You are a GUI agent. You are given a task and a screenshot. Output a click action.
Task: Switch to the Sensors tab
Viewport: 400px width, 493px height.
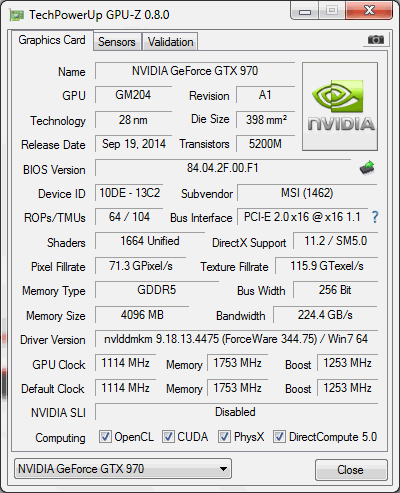[x=117, y=42]
